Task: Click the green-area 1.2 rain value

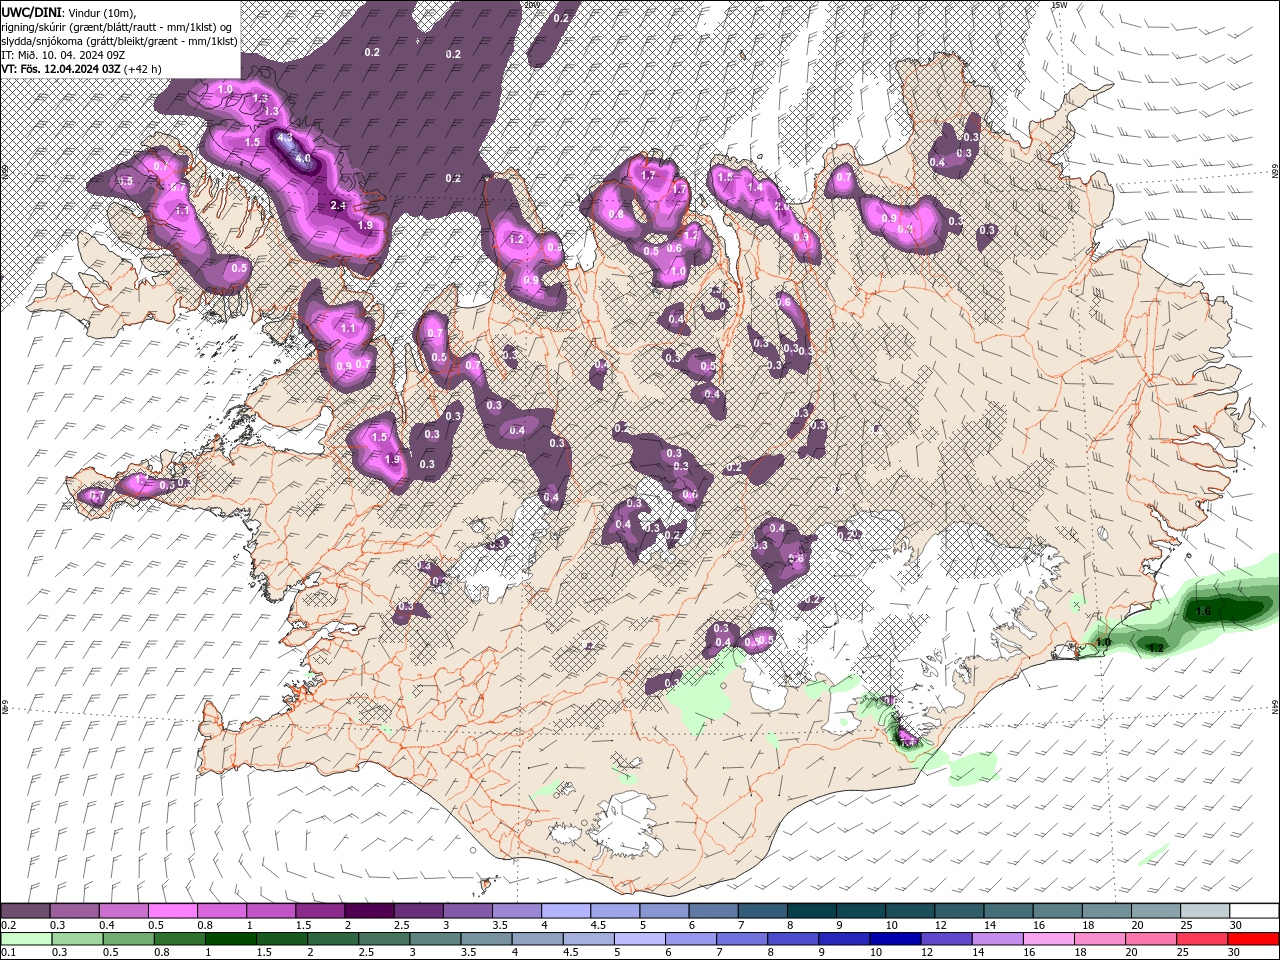Action: point(1156,648)
